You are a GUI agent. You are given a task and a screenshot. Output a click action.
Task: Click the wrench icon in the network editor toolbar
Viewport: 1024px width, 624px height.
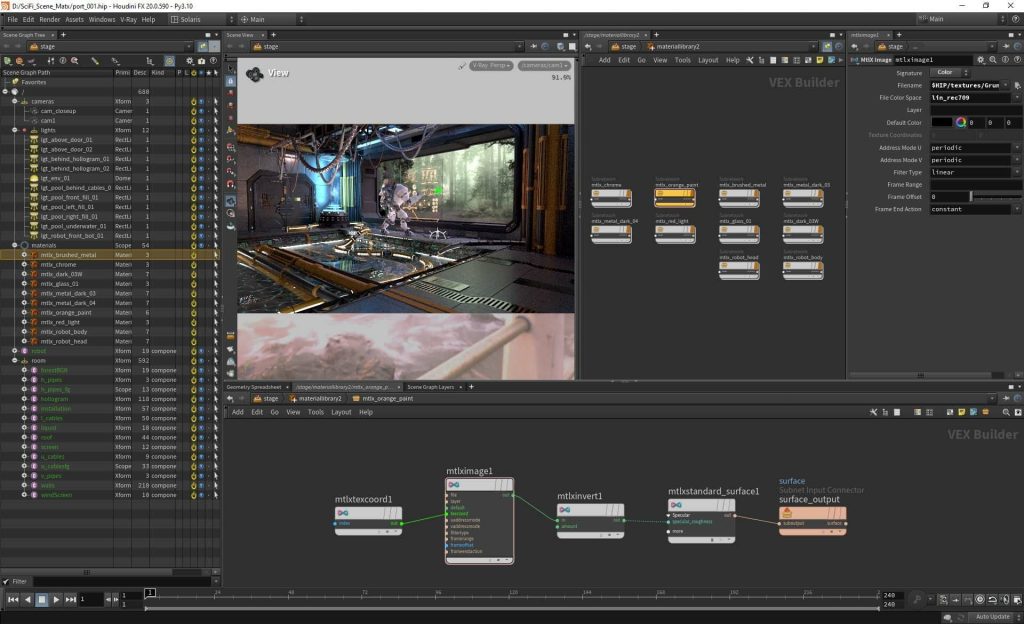873,412
